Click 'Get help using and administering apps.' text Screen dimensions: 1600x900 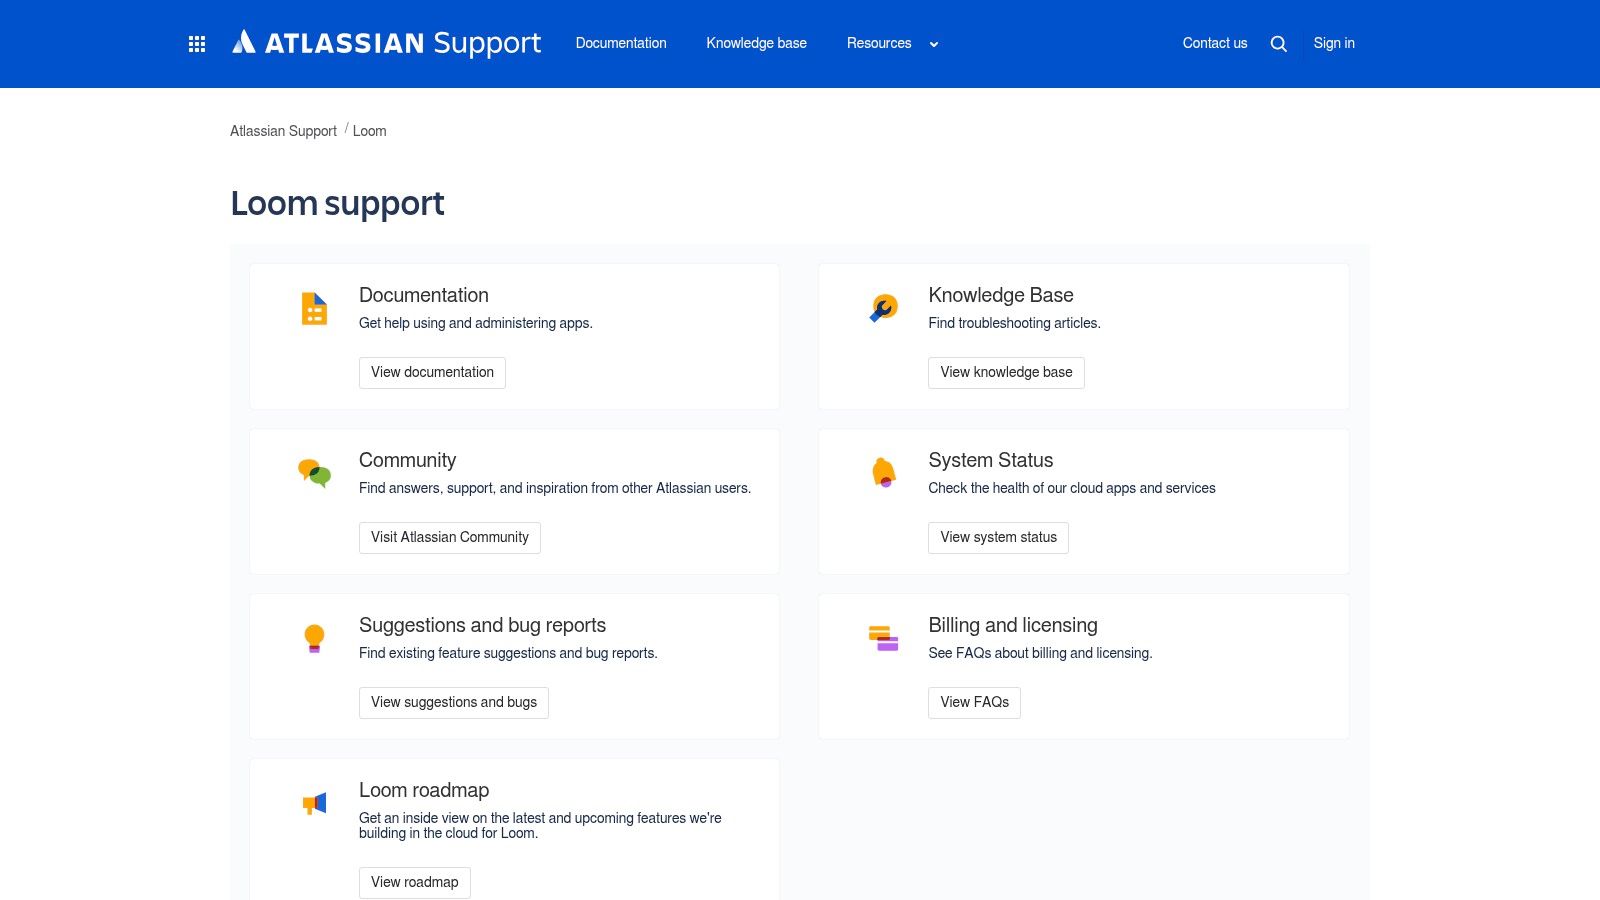coord(476,323)
